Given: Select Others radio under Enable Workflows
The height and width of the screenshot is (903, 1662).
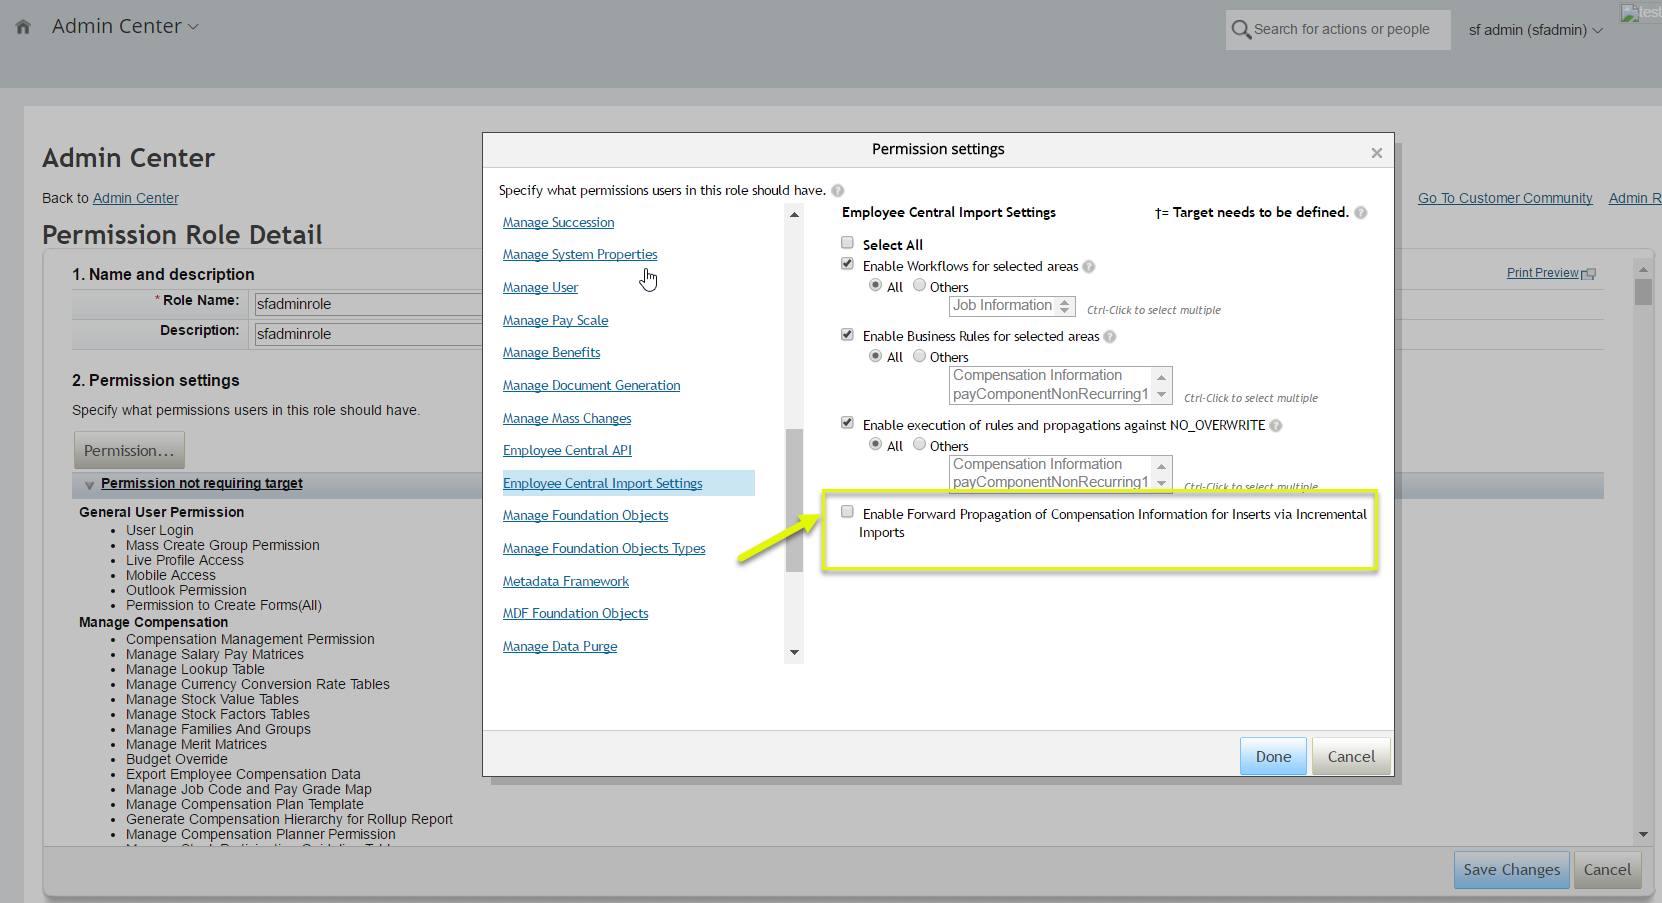Looking at the screenshot, I should (920, 285).
